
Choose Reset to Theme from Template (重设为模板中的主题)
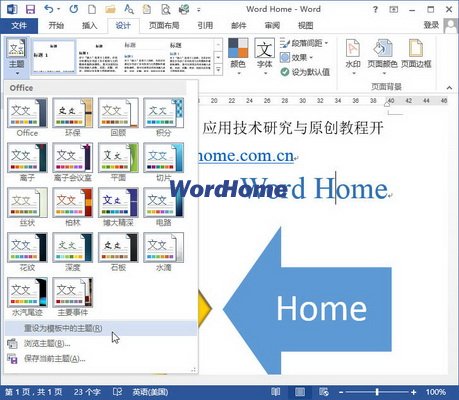(x=101, y=328)
